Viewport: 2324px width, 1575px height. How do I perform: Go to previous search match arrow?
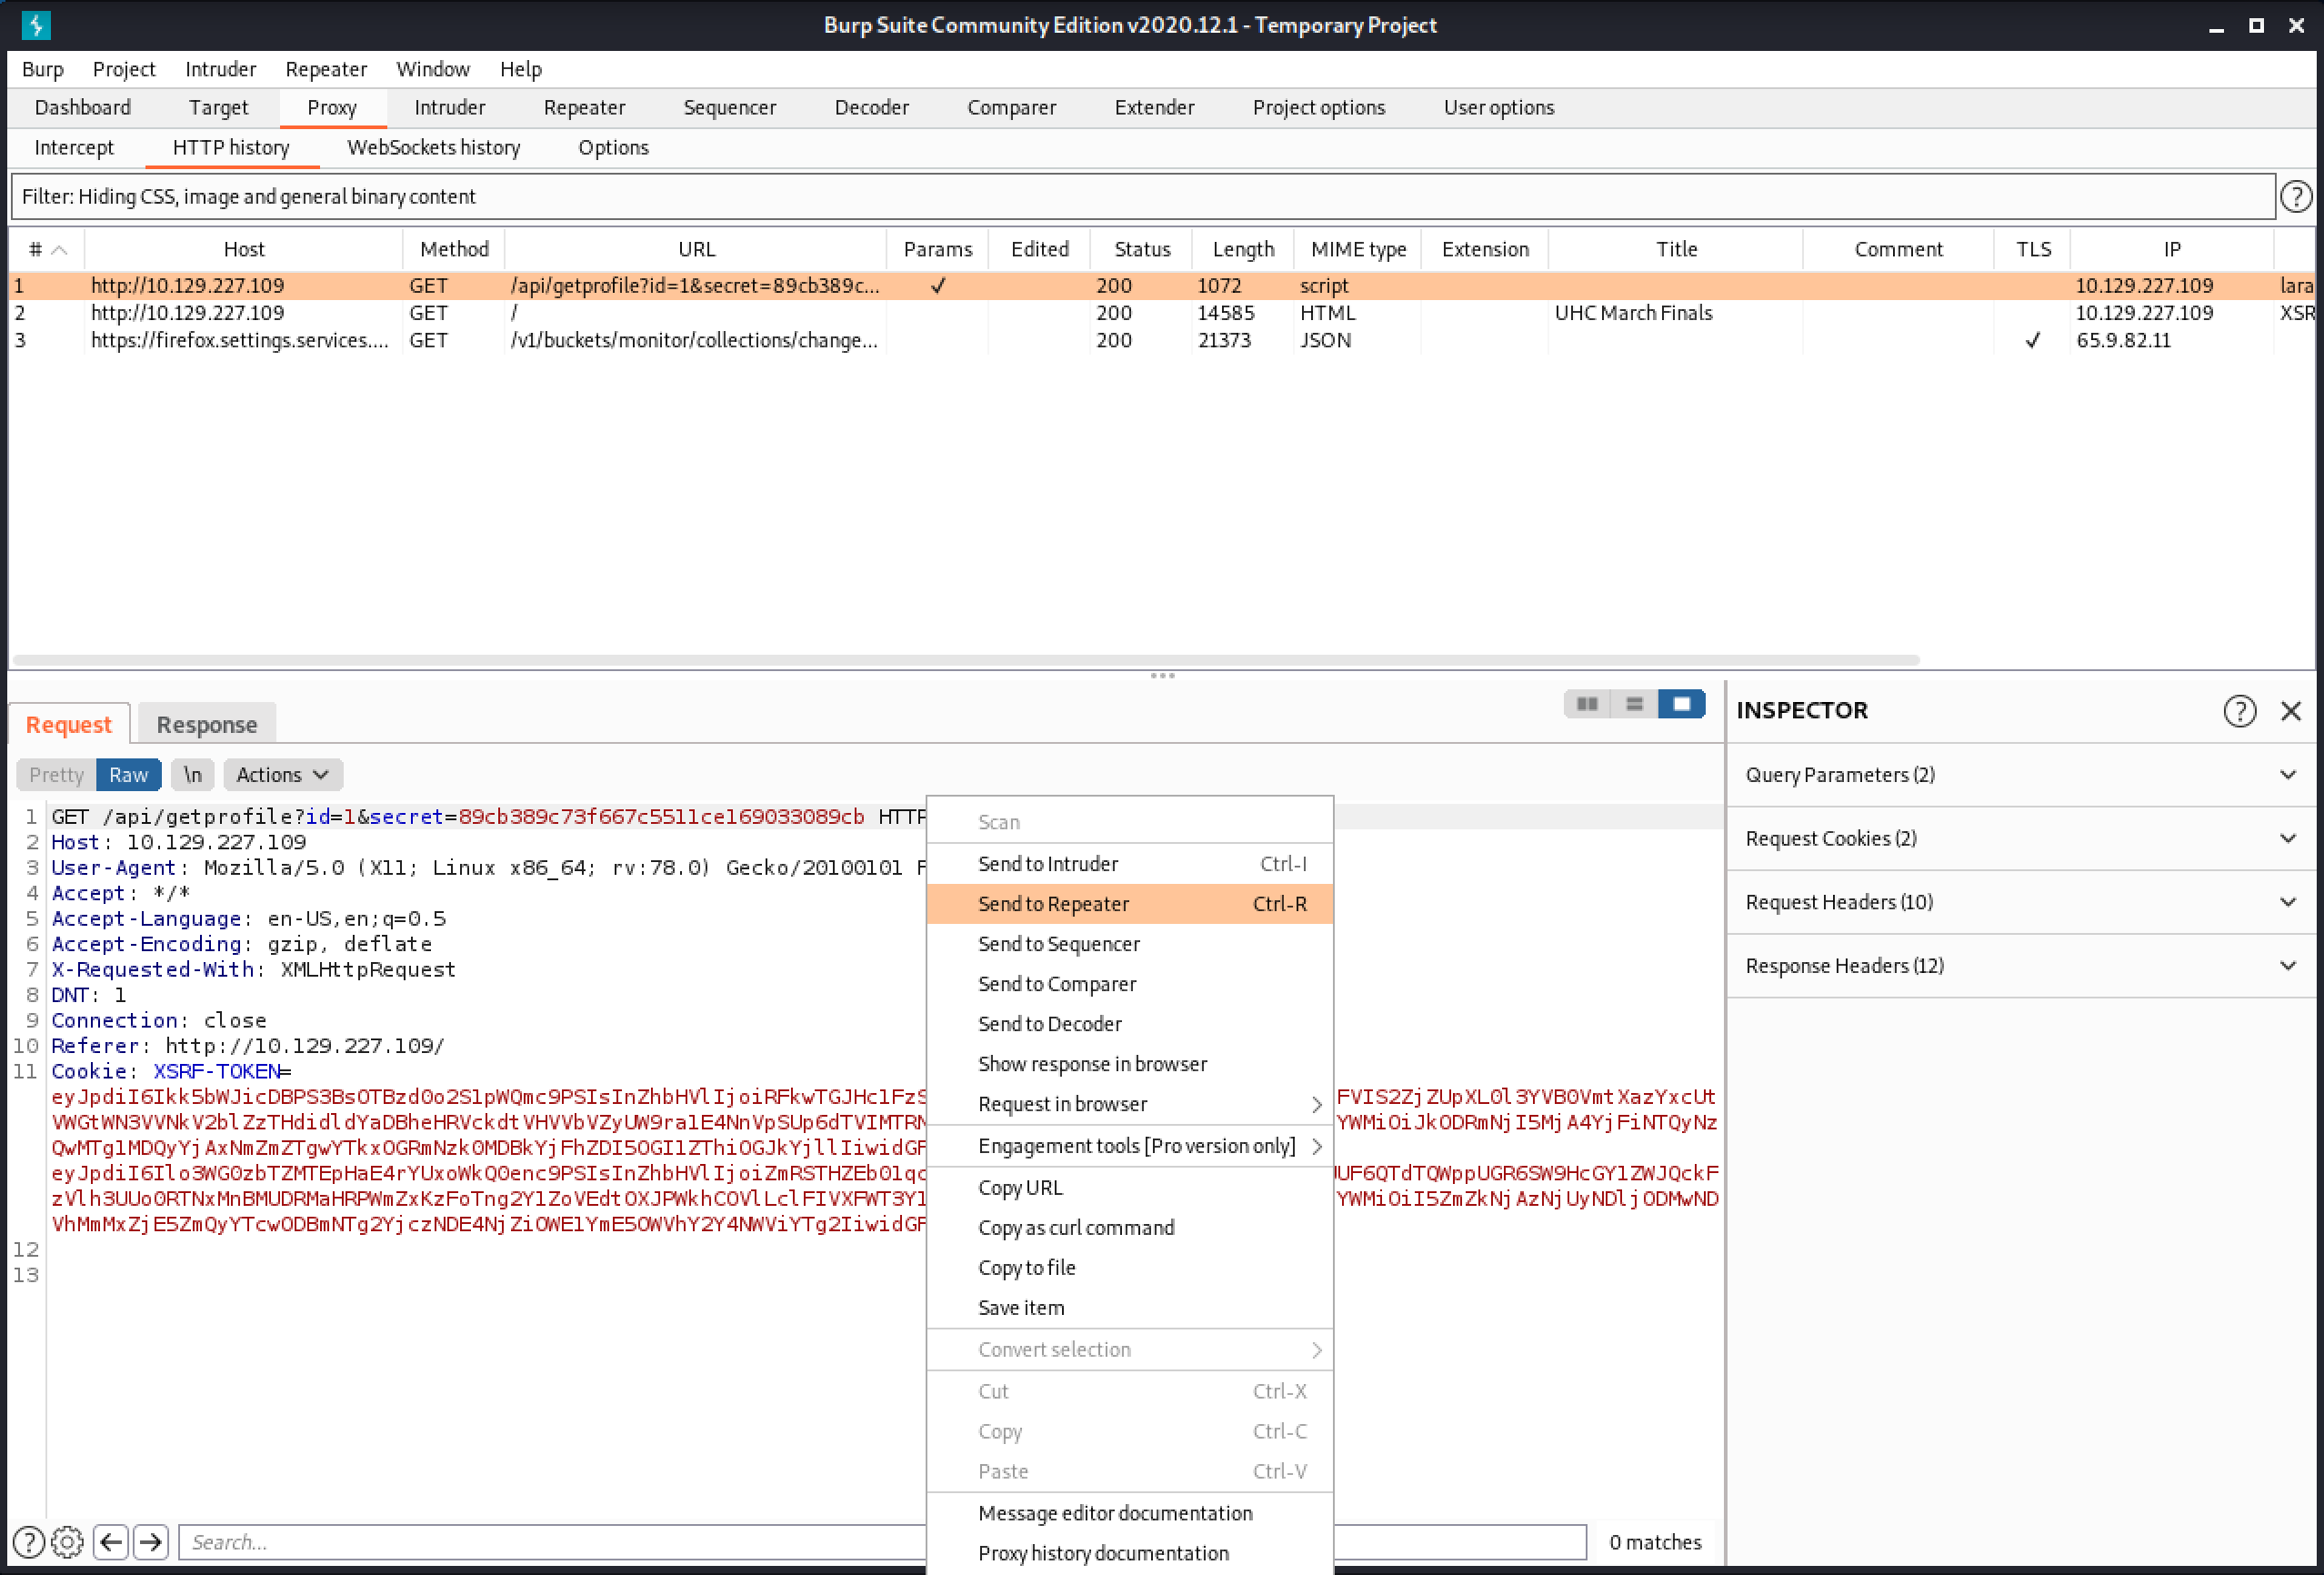pyautogui.click(x=111, y=1541)
